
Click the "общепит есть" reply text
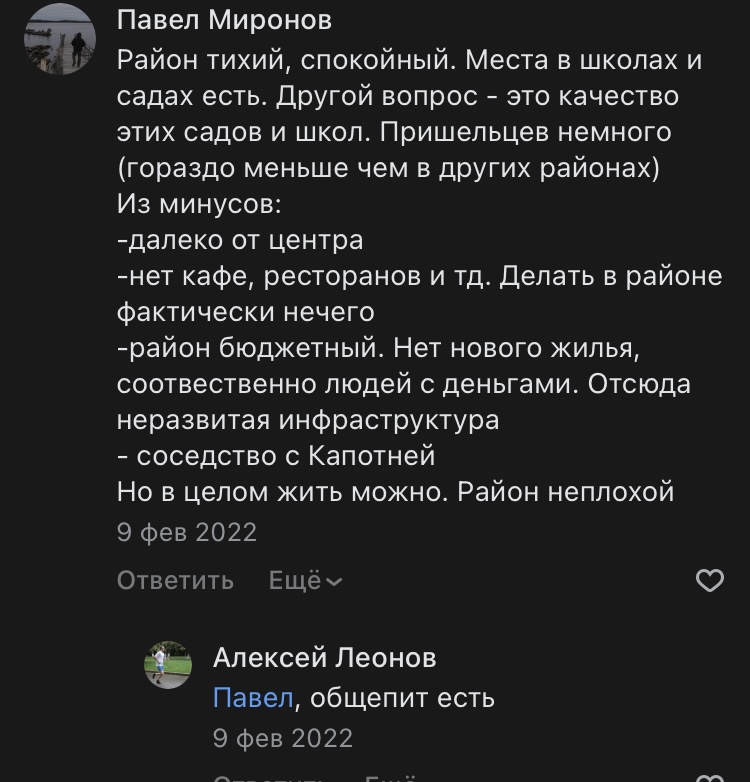click(x=403, y=698)
